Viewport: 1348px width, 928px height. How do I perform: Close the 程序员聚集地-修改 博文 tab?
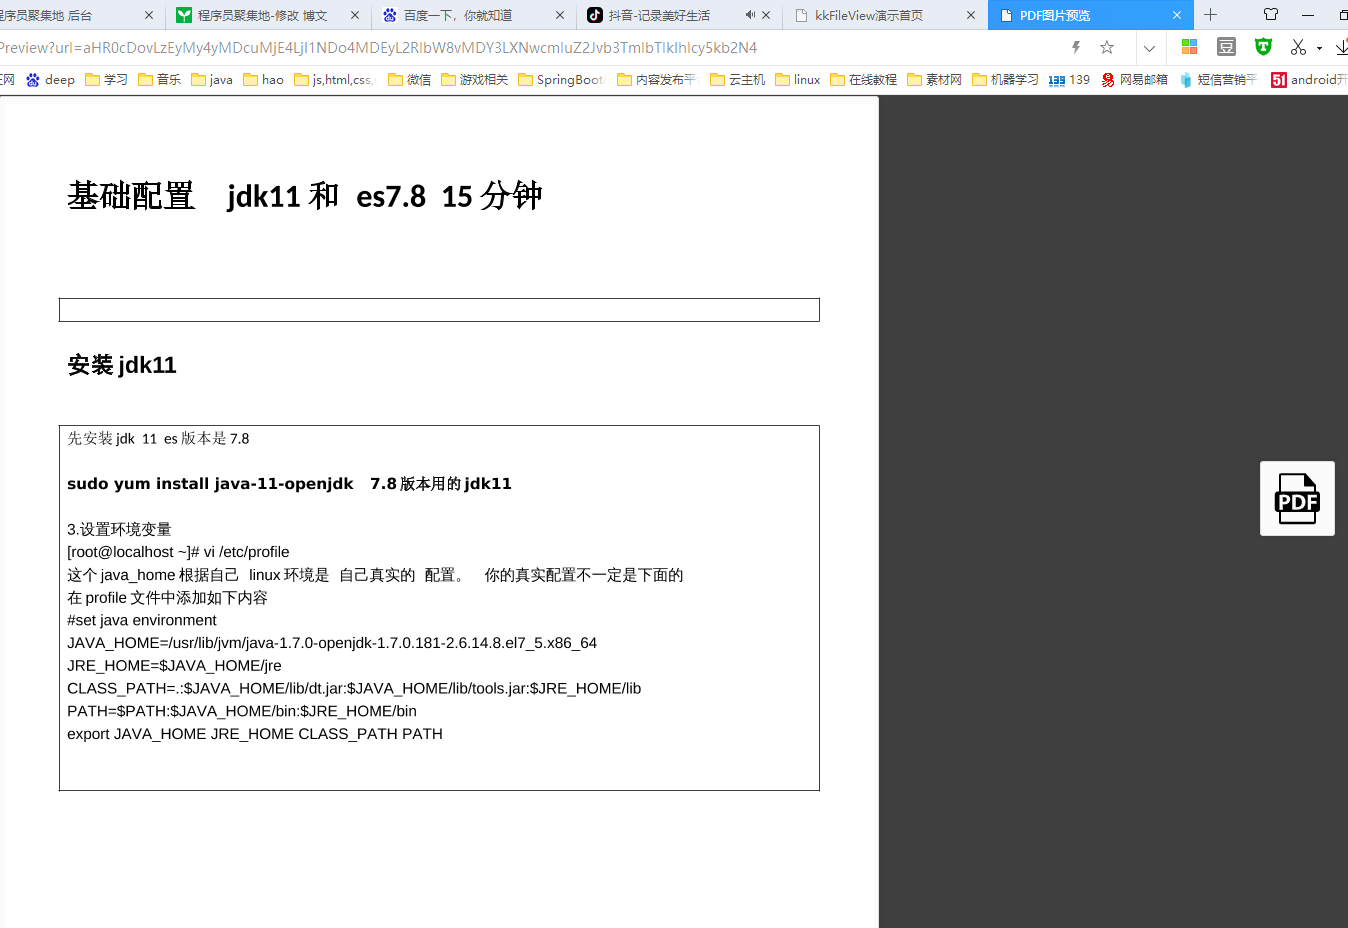pos(355,15)
